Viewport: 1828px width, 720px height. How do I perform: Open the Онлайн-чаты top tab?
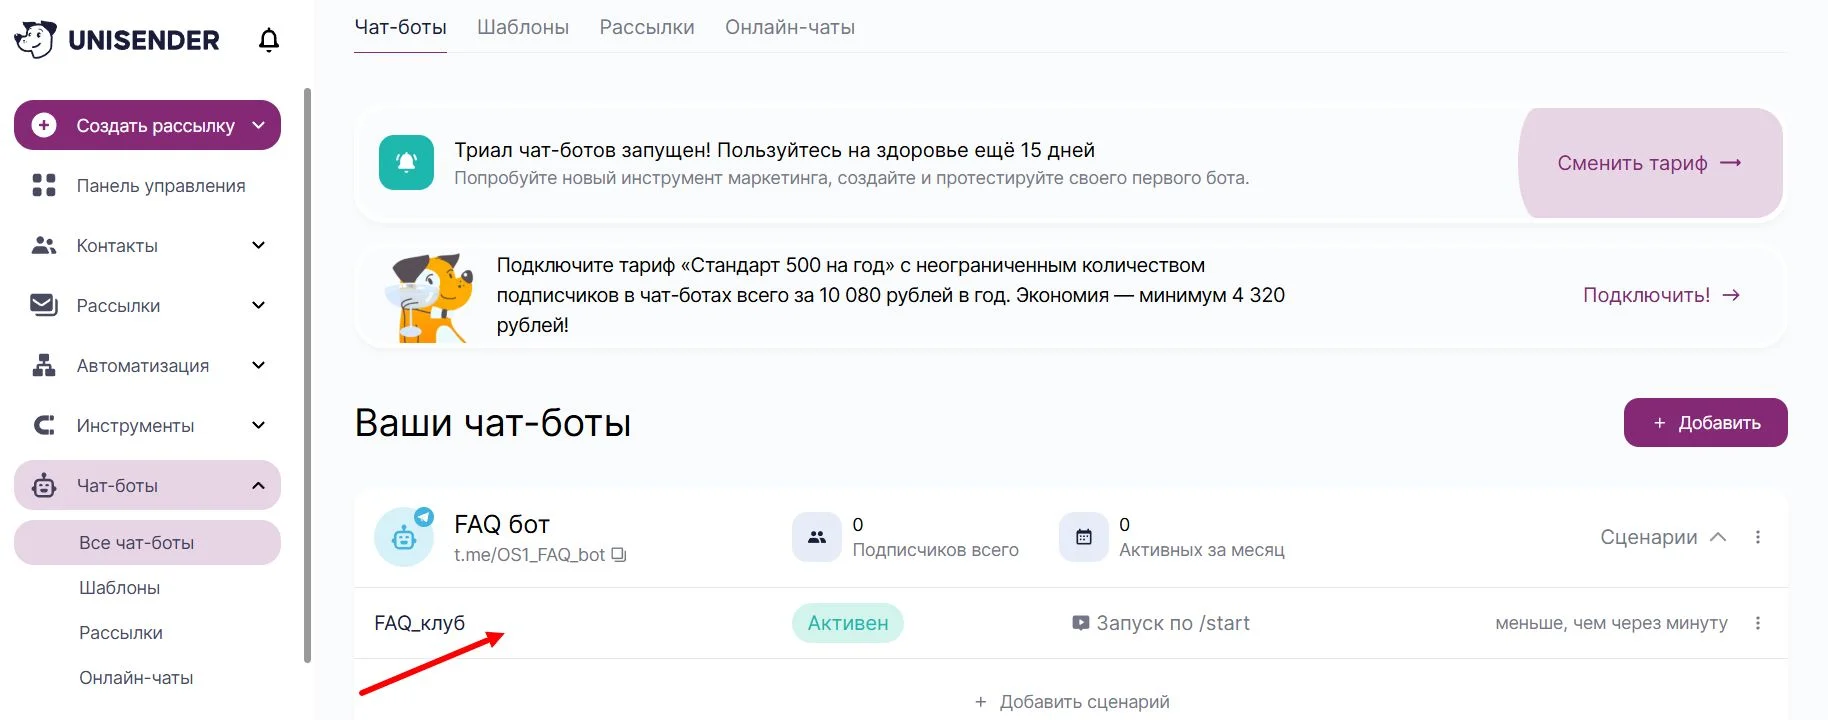(x=790, y=27)
